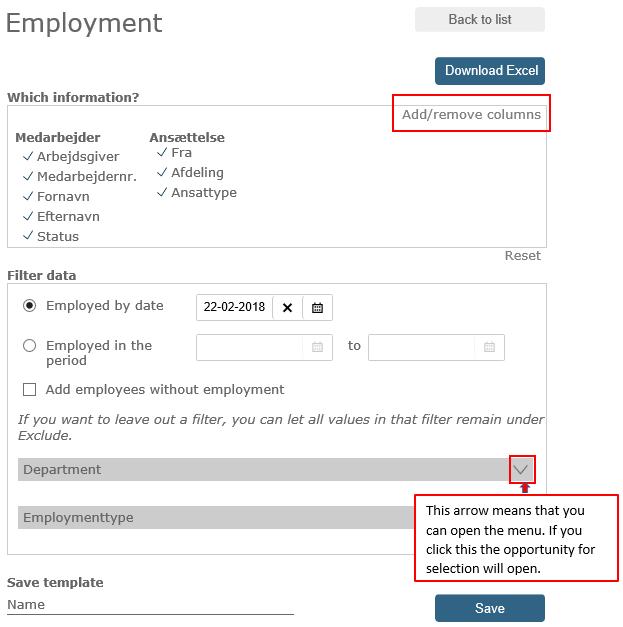Image resolution: width=623 pixels, height=627 pixels.
Task: Click the template Name input field
Action: click(x=150, y=605)
